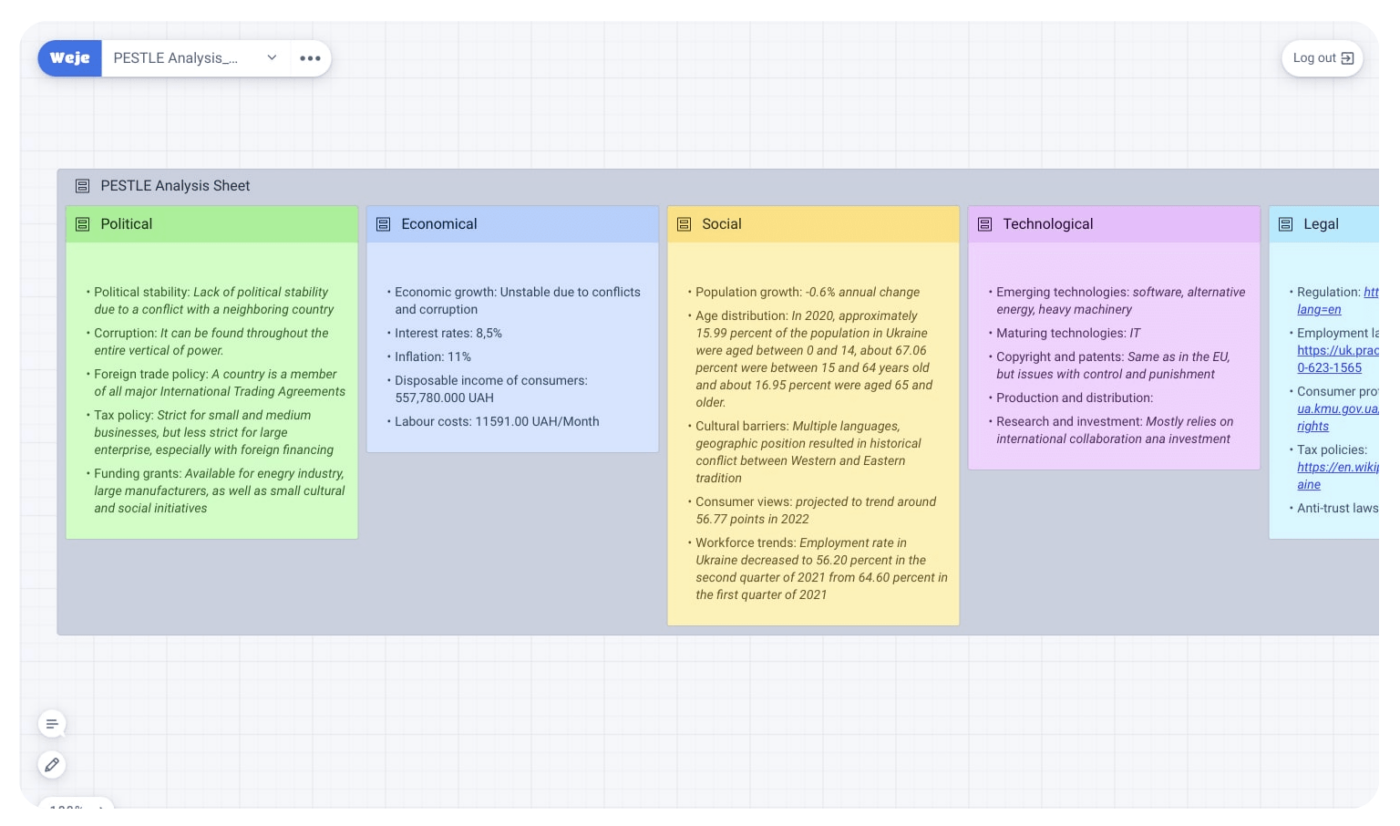Open the board name dropdown chevron
This screenshot has width=1400, height=826.
[x=271, y=58]
